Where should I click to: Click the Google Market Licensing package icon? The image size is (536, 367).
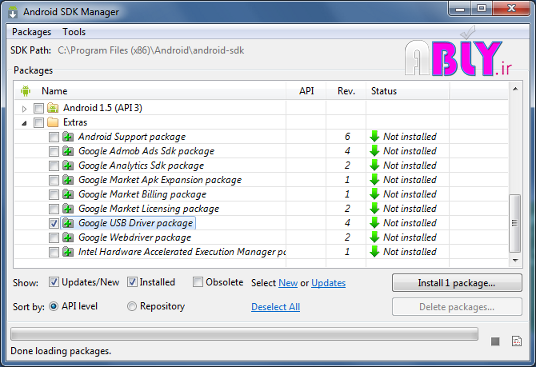pyautogui.click(x=68, y=208)
